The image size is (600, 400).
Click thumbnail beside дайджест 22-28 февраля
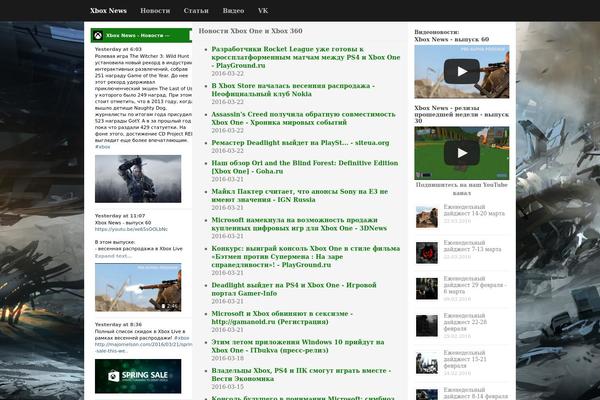pyautogui.click(x=427, y=325)
